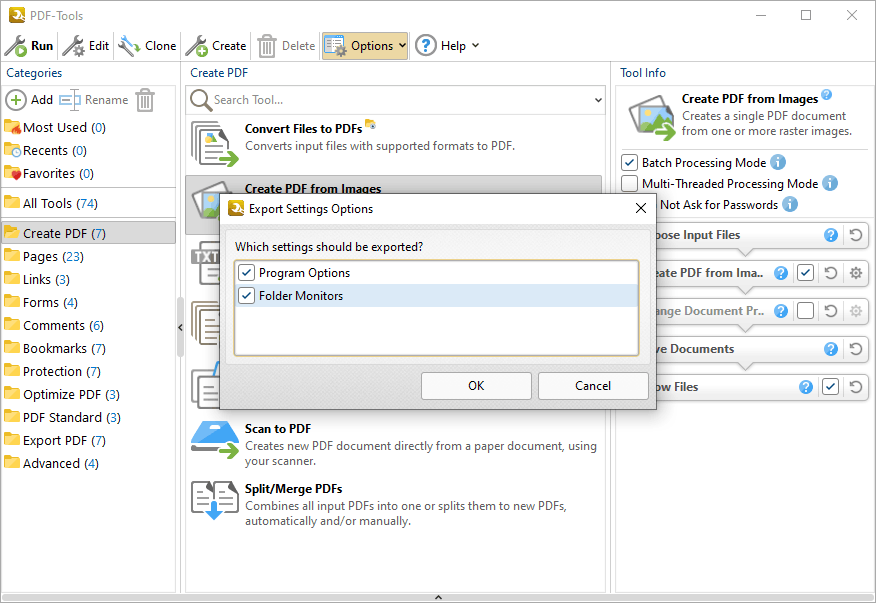Click Create PDF from Images tool title
This screenshot has width=876, height=603.
(313, 188)
